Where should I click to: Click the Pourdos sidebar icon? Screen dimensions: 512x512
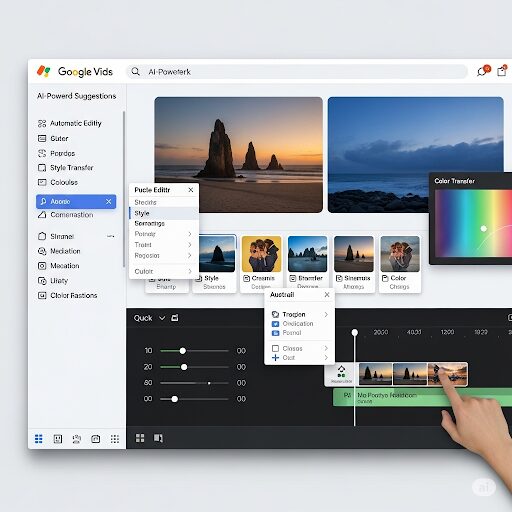(42, 153)
